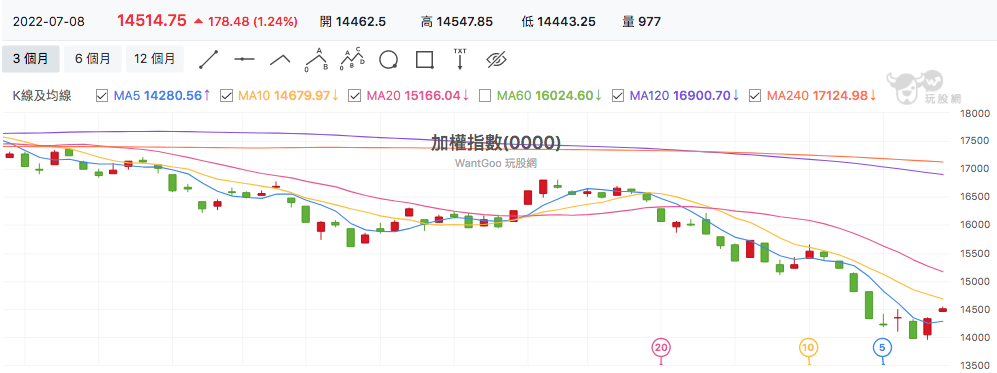Select the circle drawing tool

(x=388, y=59)
